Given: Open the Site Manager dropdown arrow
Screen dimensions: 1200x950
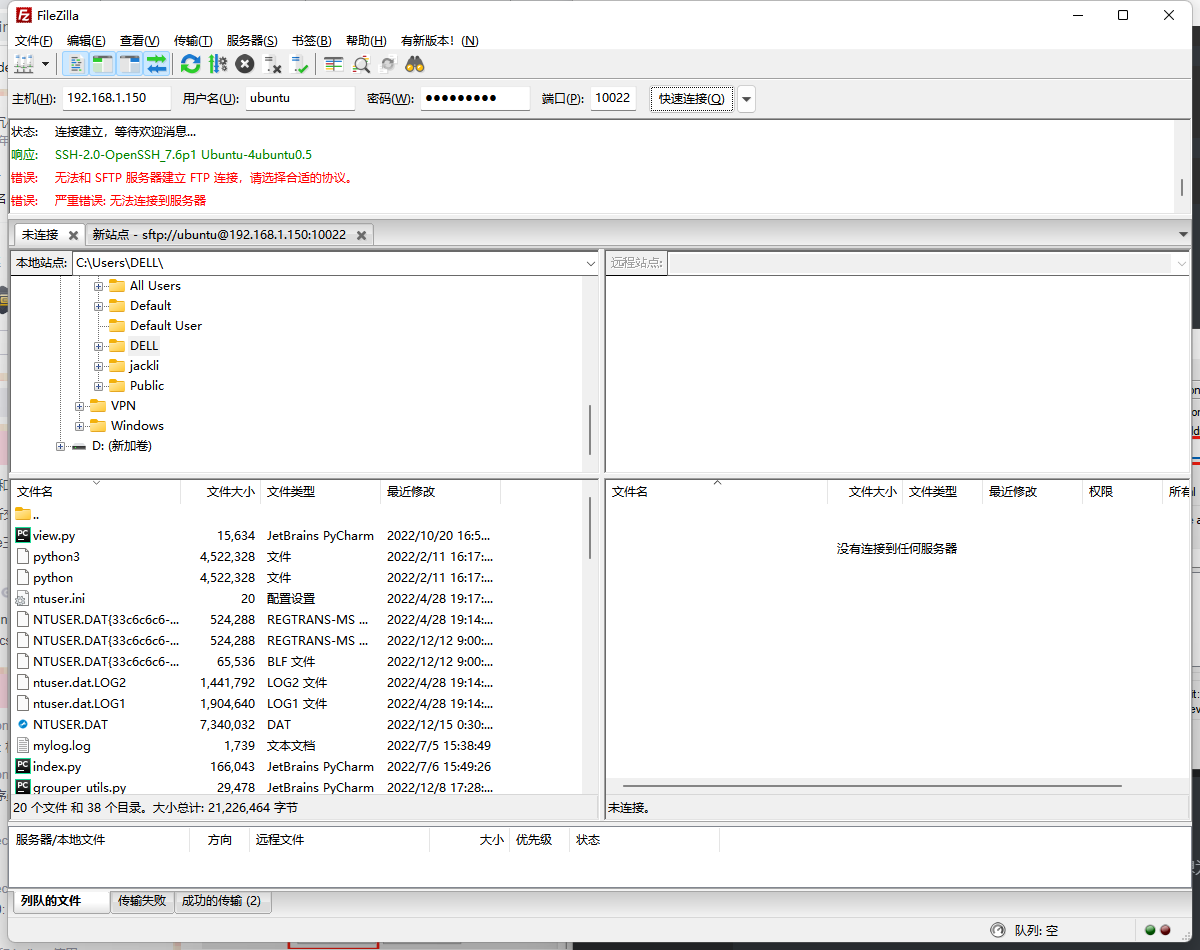Looking at the screenshot, I should point(46,64).
